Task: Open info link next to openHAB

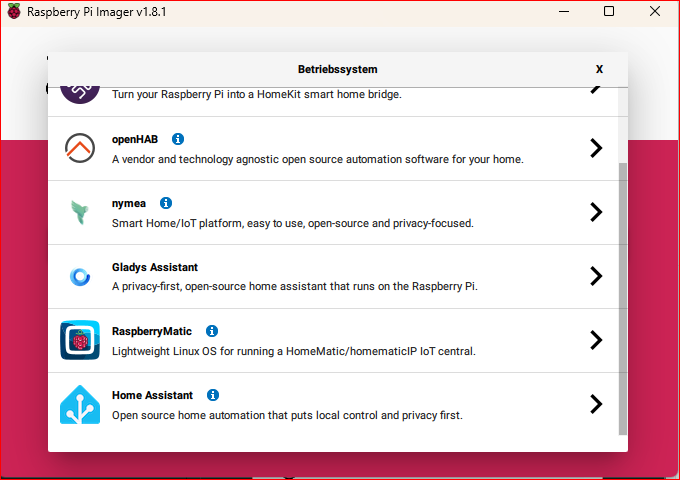Action: pos(178,139)
